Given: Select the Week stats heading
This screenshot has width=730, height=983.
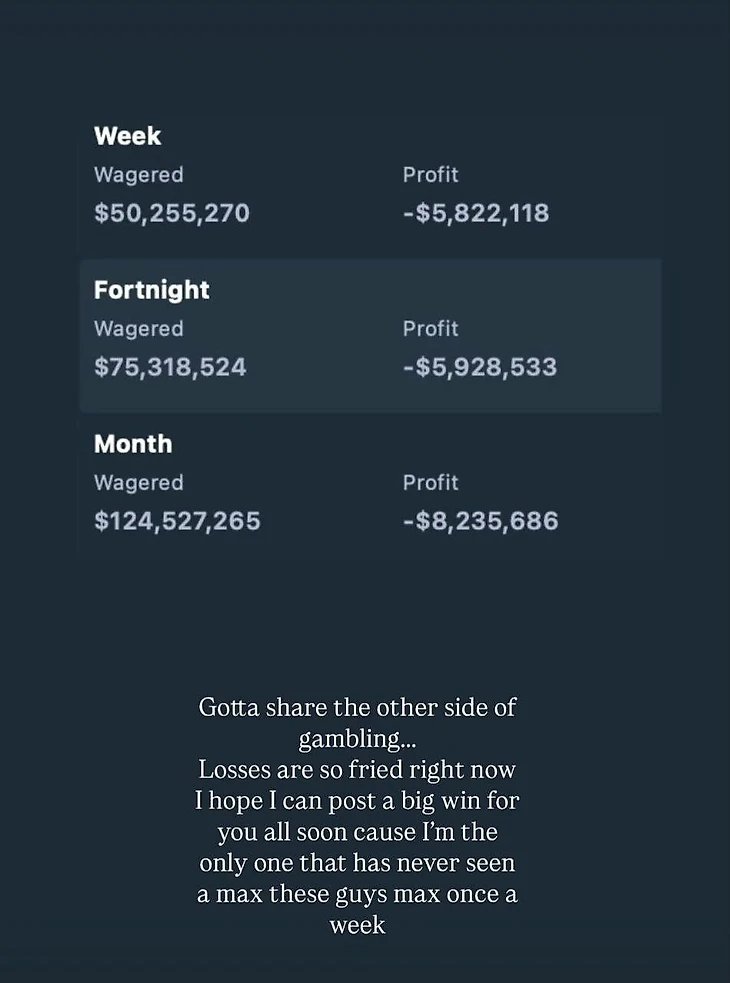Looking at the screenshot, I should [x=127, y=136].
